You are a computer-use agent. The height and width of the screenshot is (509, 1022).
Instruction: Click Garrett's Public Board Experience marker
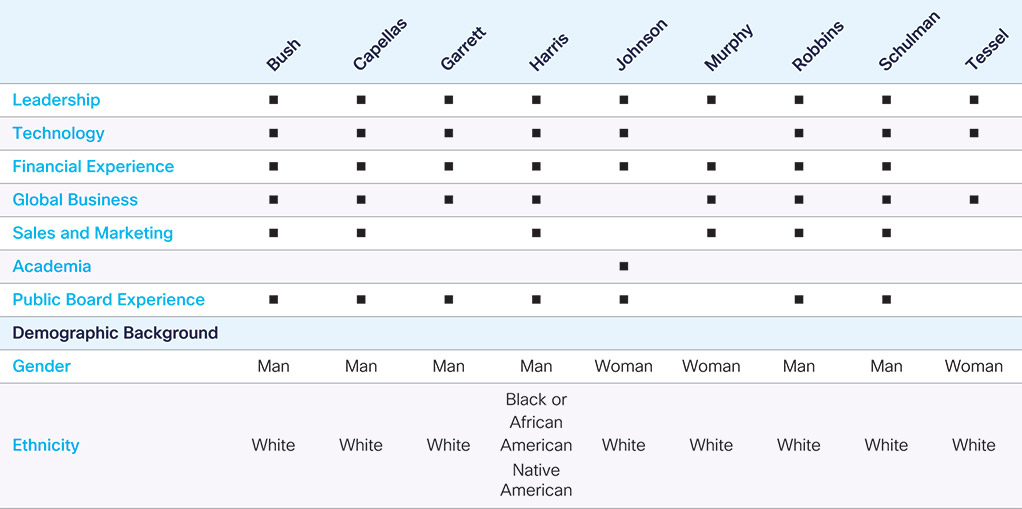tap(448, 300)
